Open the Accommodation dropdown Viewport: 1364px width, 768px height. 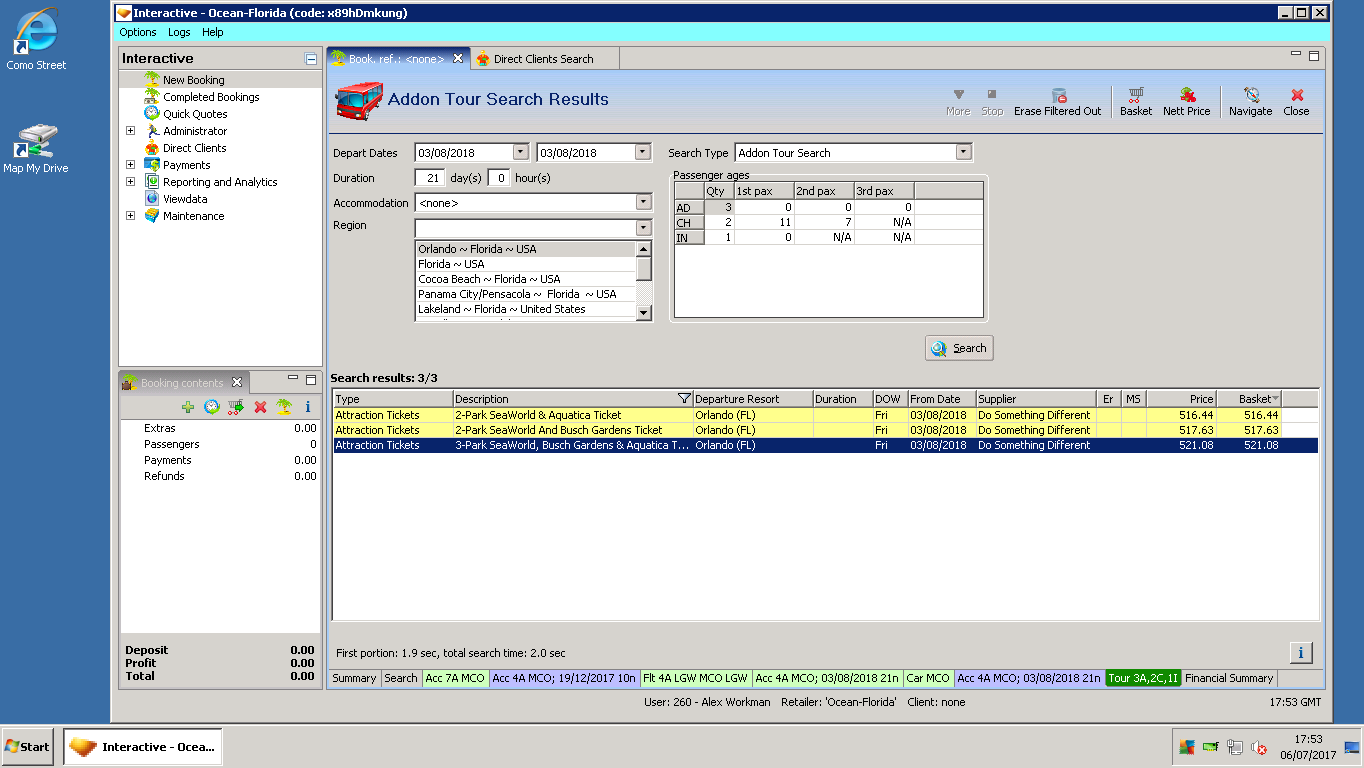point(643,203)
